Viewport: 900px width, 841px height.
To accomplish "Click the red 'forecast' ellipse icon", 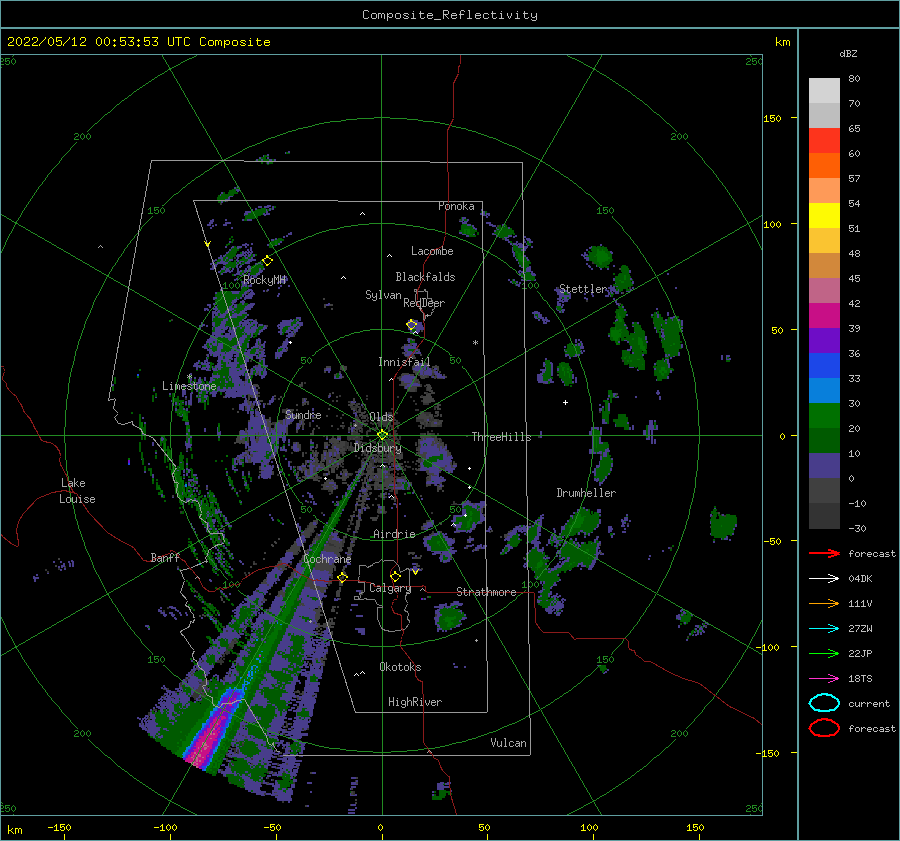I will [824, 728].
